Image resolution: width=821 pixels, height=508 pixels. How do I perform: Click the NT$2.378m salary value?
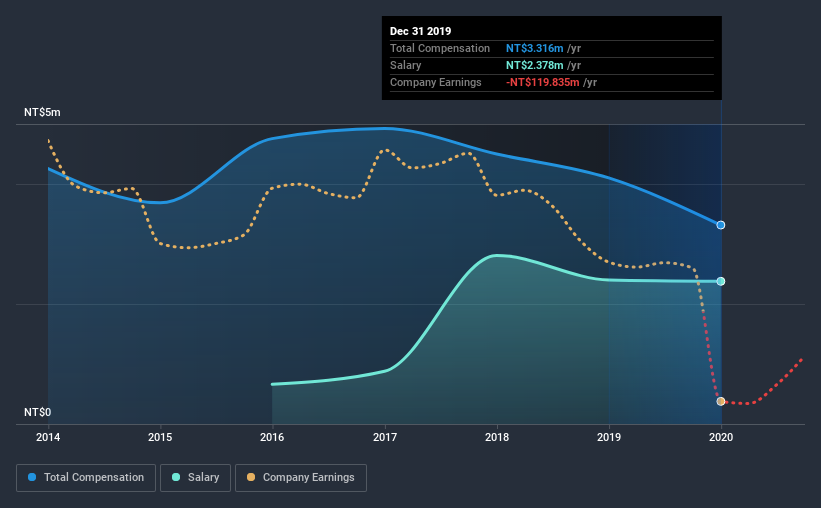(535, 65)
